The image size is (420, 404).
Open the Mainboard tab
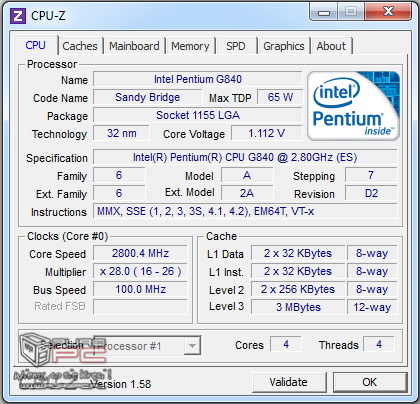point(134,46)
